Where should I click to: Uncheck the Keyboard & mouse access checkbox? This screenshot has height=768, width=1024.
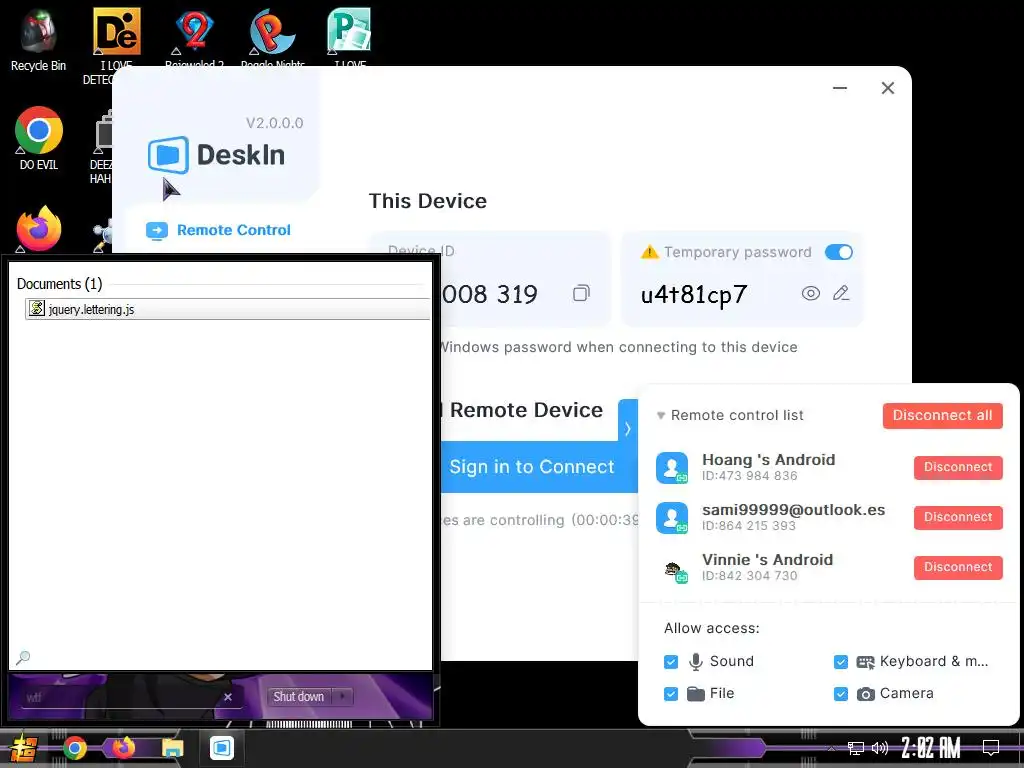click(x=840, y=662)
